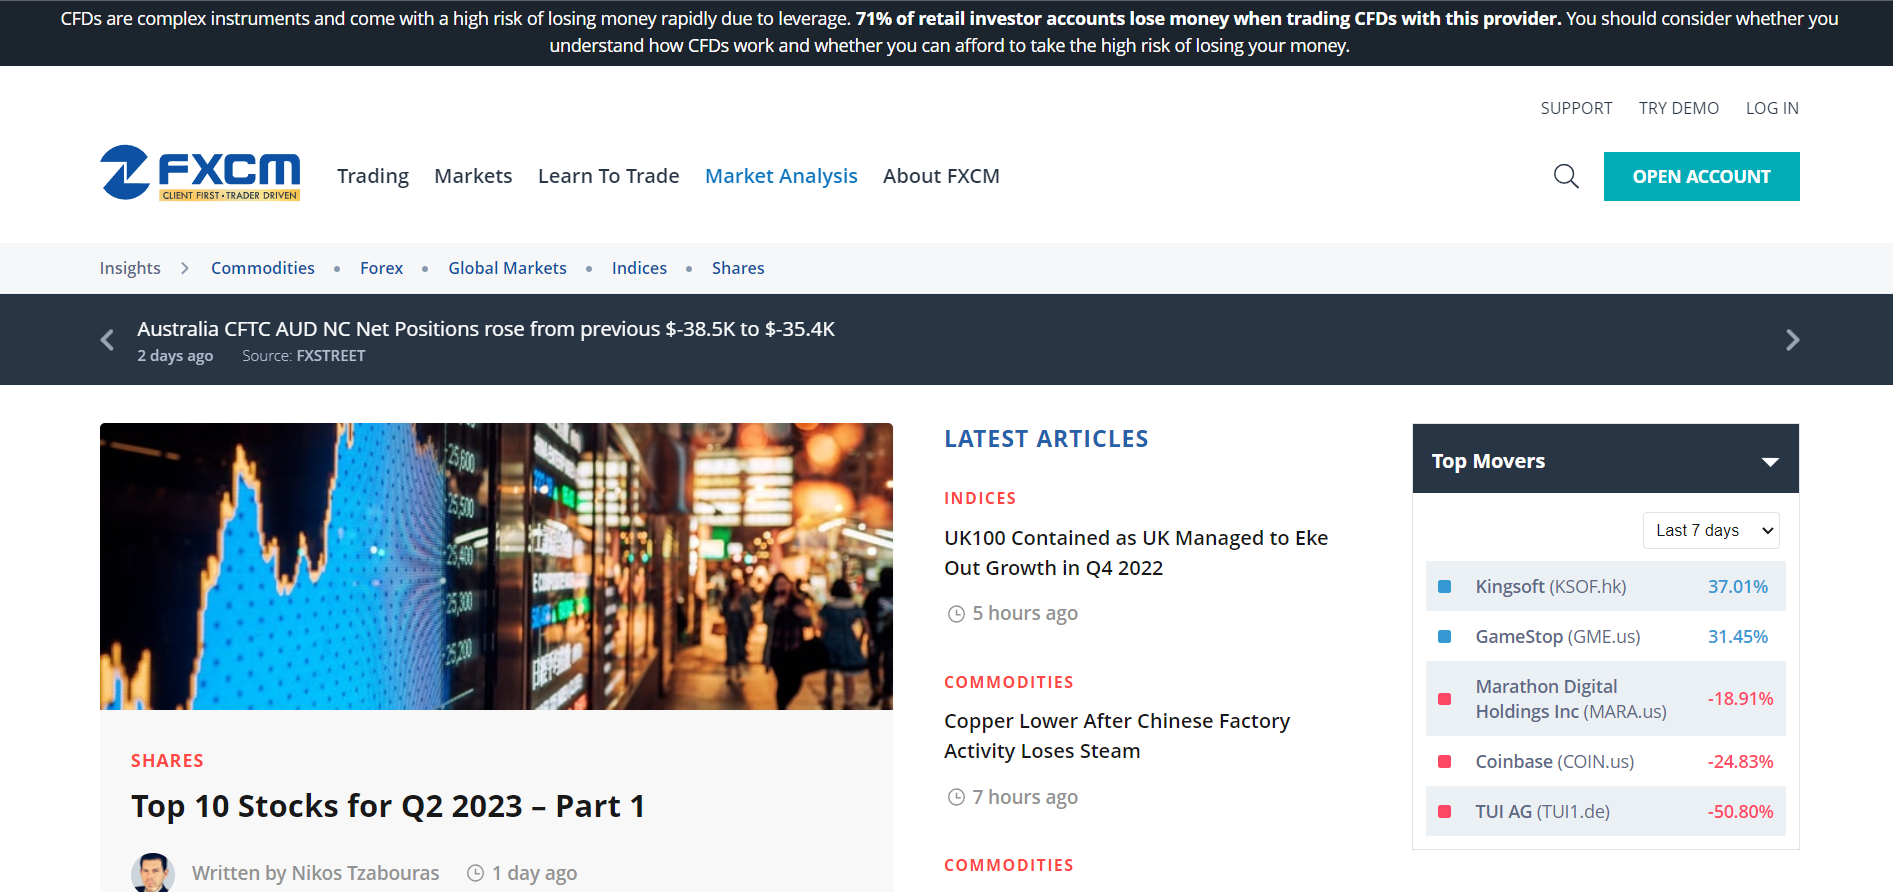Screen dimensions: 1893x892
Task: Select Kingsoft (KSOF.hk) row
Action: tap(1605, 587)
